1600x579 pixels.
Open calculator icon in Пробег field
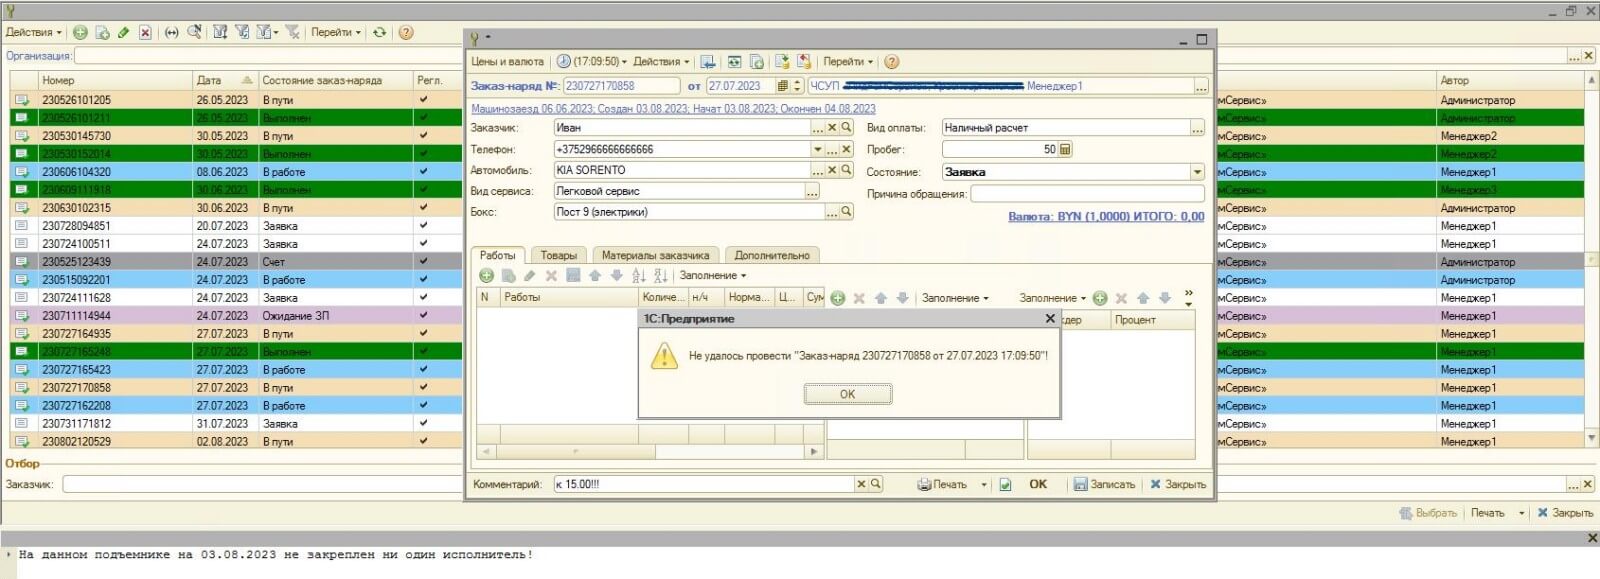coord(1065,149)
